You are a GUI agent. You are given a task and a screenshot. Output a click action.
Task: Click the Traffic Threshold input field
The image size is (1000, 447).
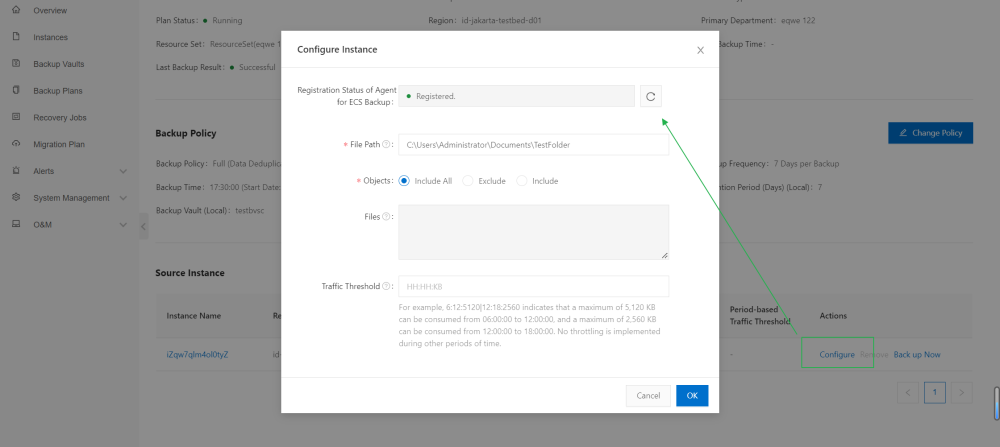[533, 286]
